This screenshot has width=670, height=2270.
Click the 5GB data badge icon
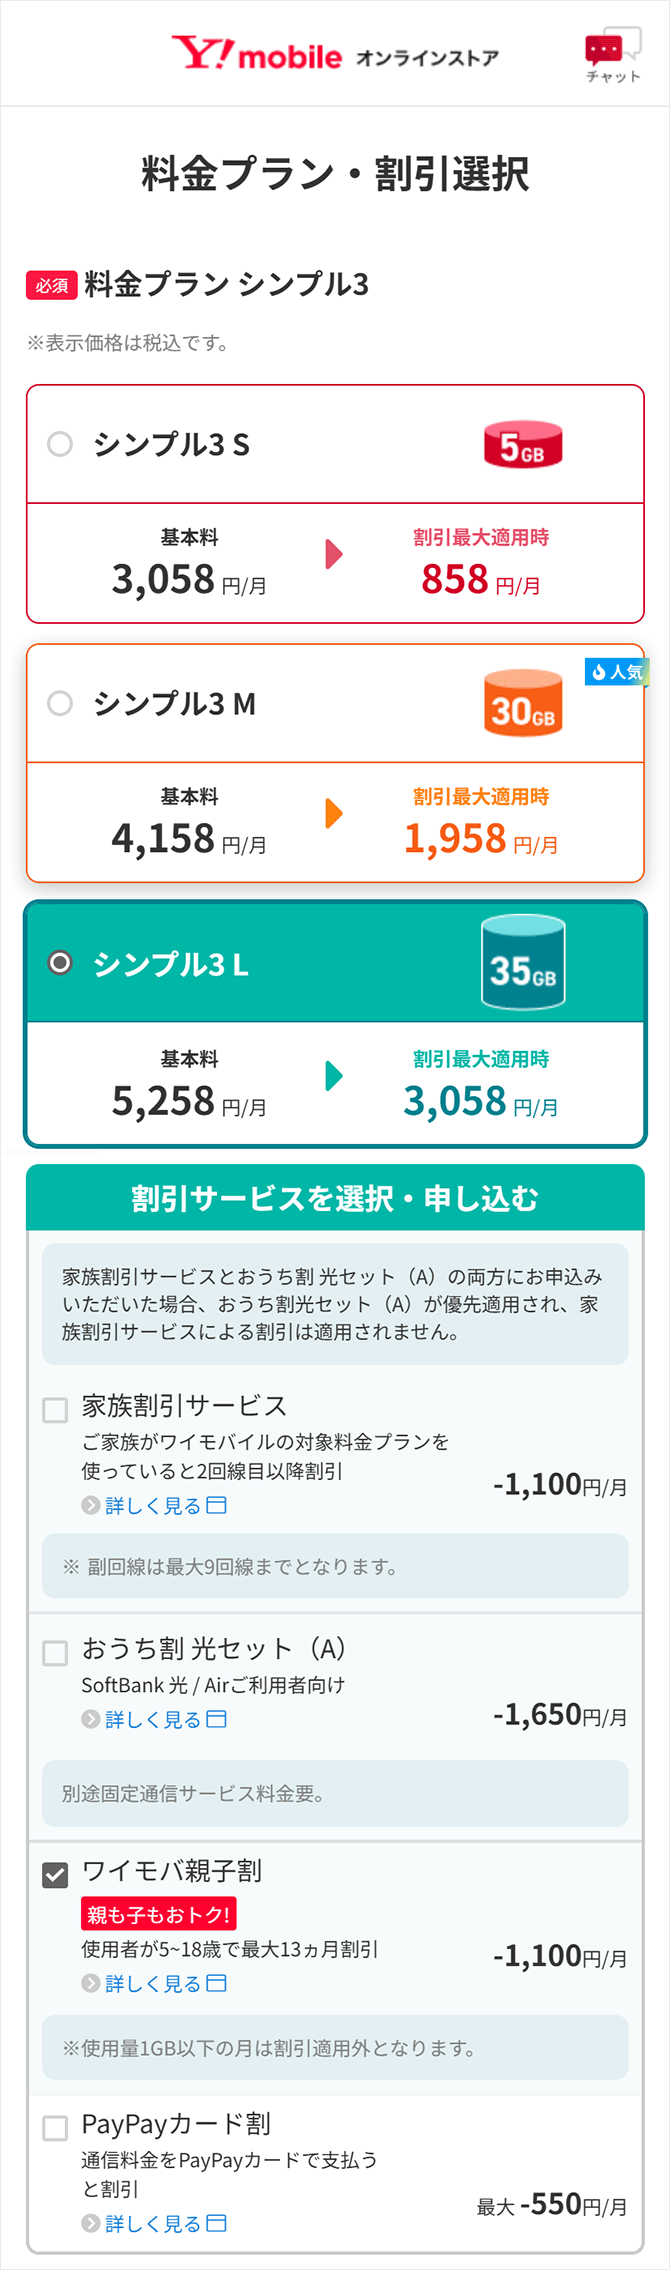[x=523, y=445]
